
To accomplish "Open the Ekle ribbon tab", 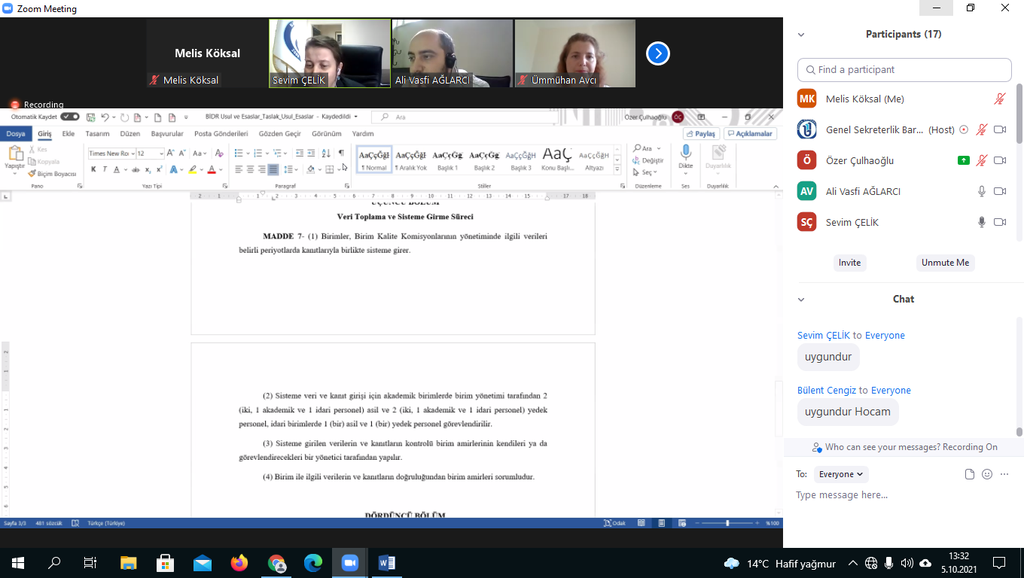I will (68, 133).
